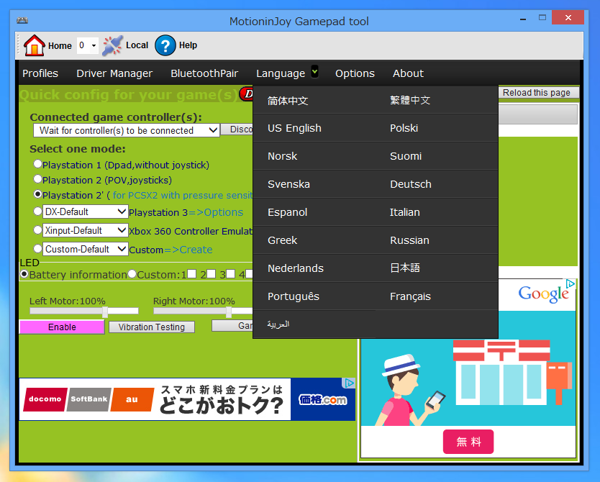Choose 日本語 language
The image size is (600, 482).
pyautogui.click(x=405, y=268)
